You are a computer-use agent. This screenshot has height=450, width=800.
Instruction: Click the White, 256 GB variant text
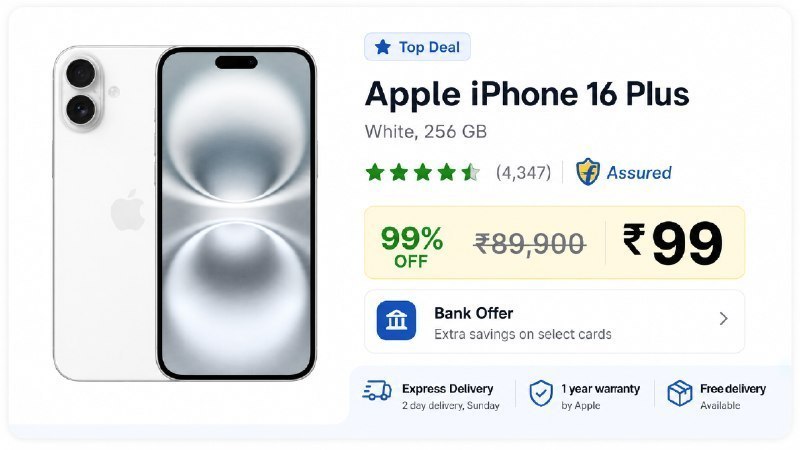tap(426, 132)
